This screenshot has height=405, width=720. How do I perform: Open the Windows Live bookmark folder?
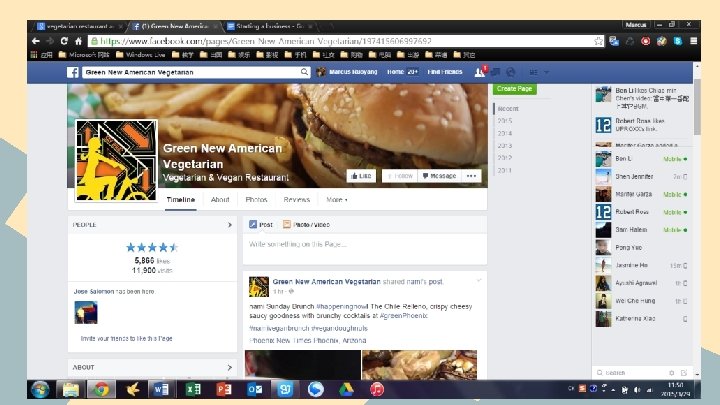(141, 55)
